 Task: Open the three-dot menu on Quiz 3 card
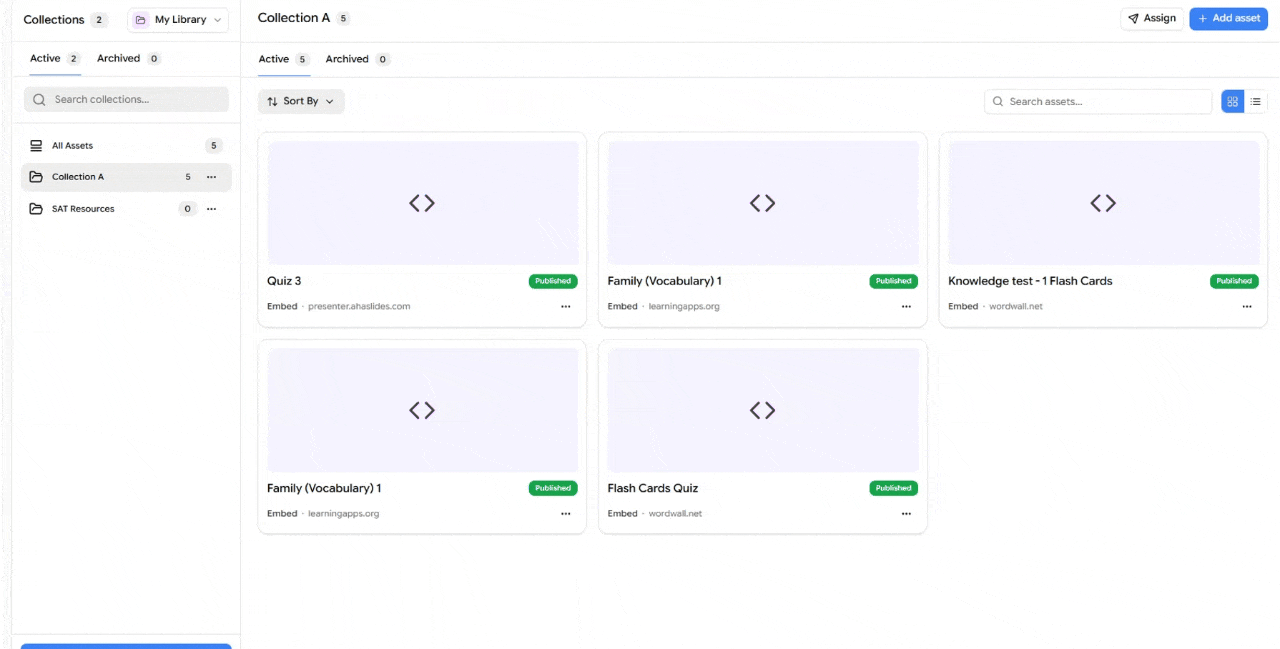click(x=565, y=306)
